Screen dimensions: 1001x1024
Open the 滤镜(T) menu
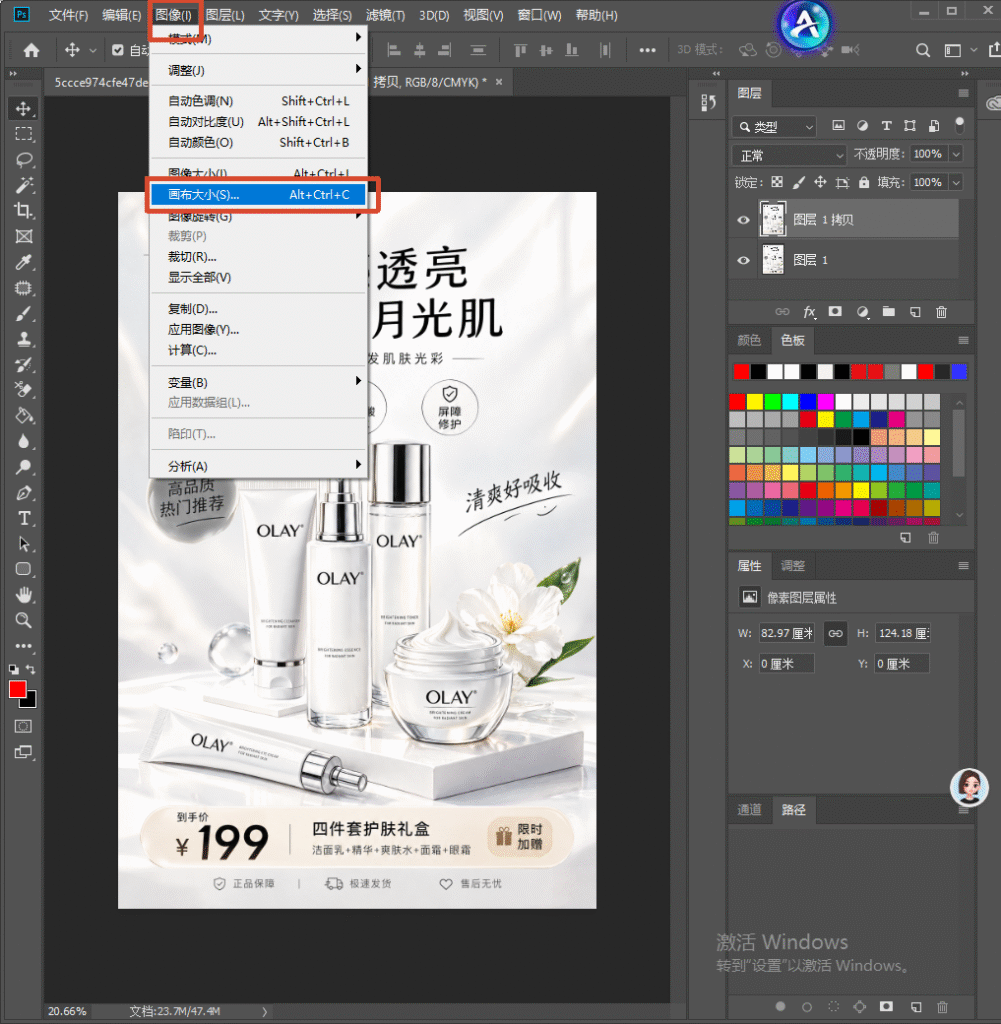[x=385, y=15]
